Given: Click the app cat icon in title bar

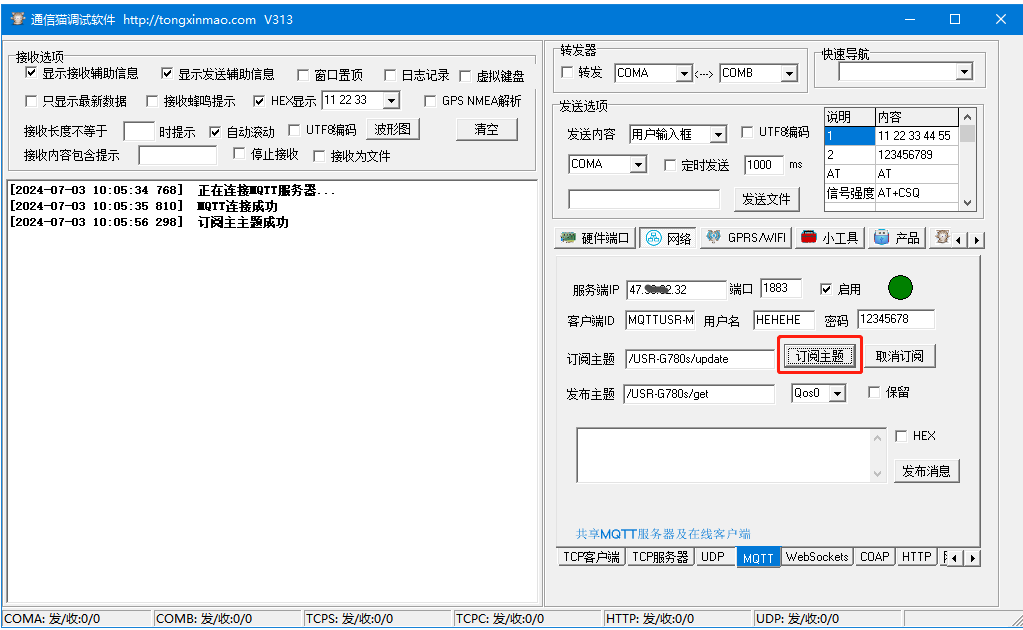Looking at the screenshot, I should click(x=17, y=19).
